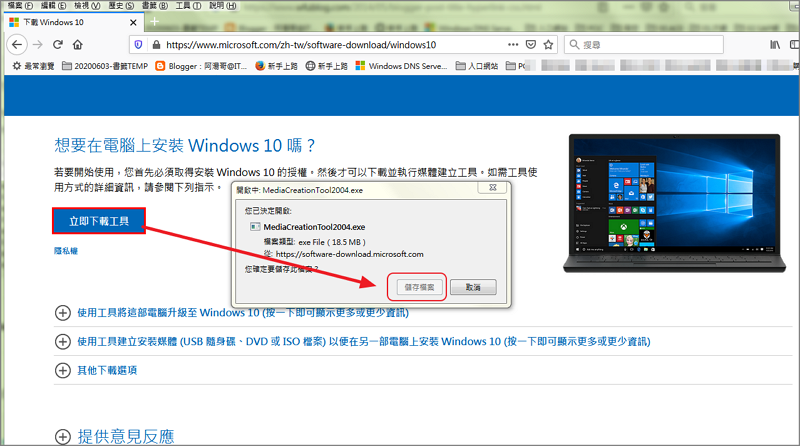Open the 工具 menu

click(x=188, y=6)
